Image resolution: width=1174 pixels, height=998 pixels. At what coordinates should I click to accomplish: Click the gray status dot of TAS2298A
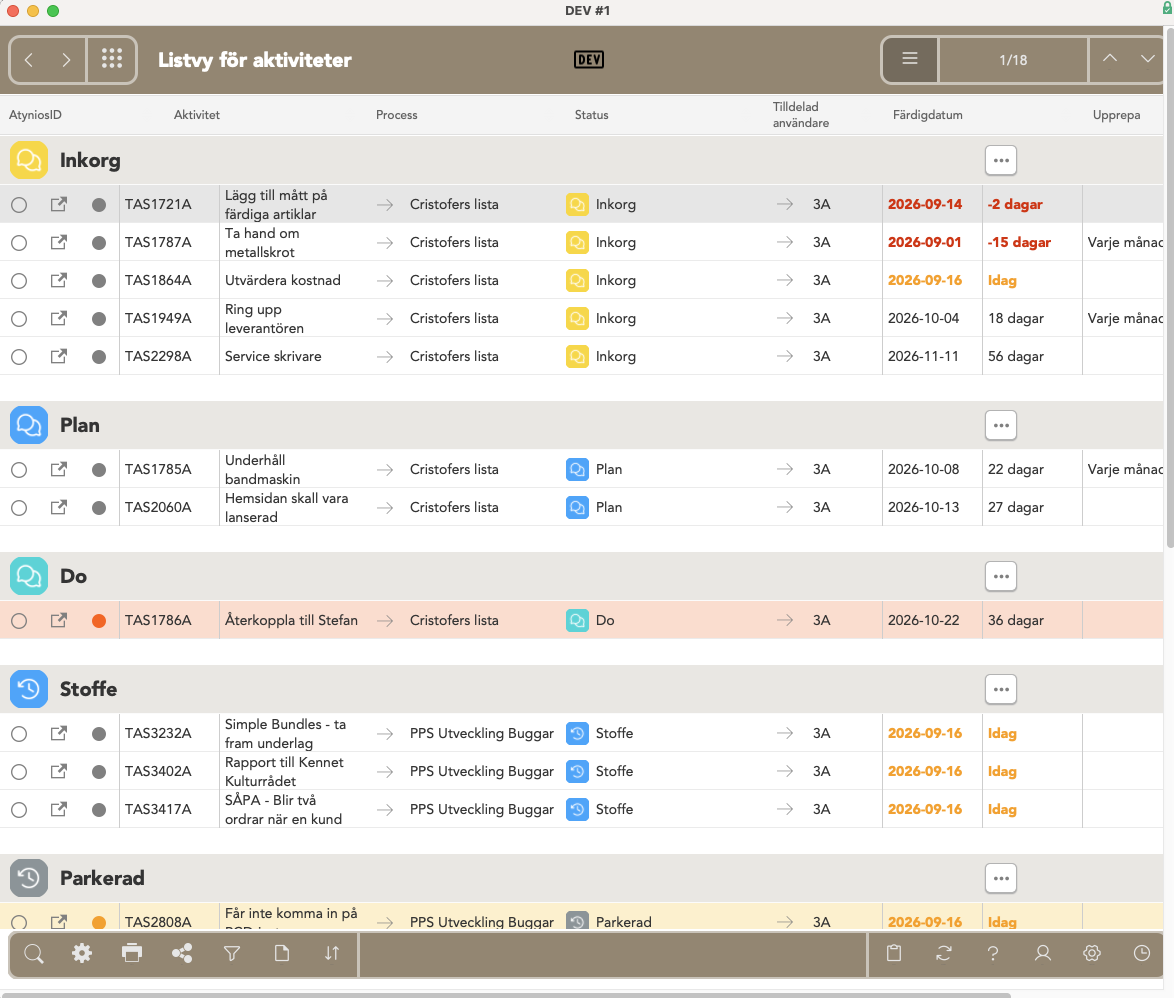[99, 357]
